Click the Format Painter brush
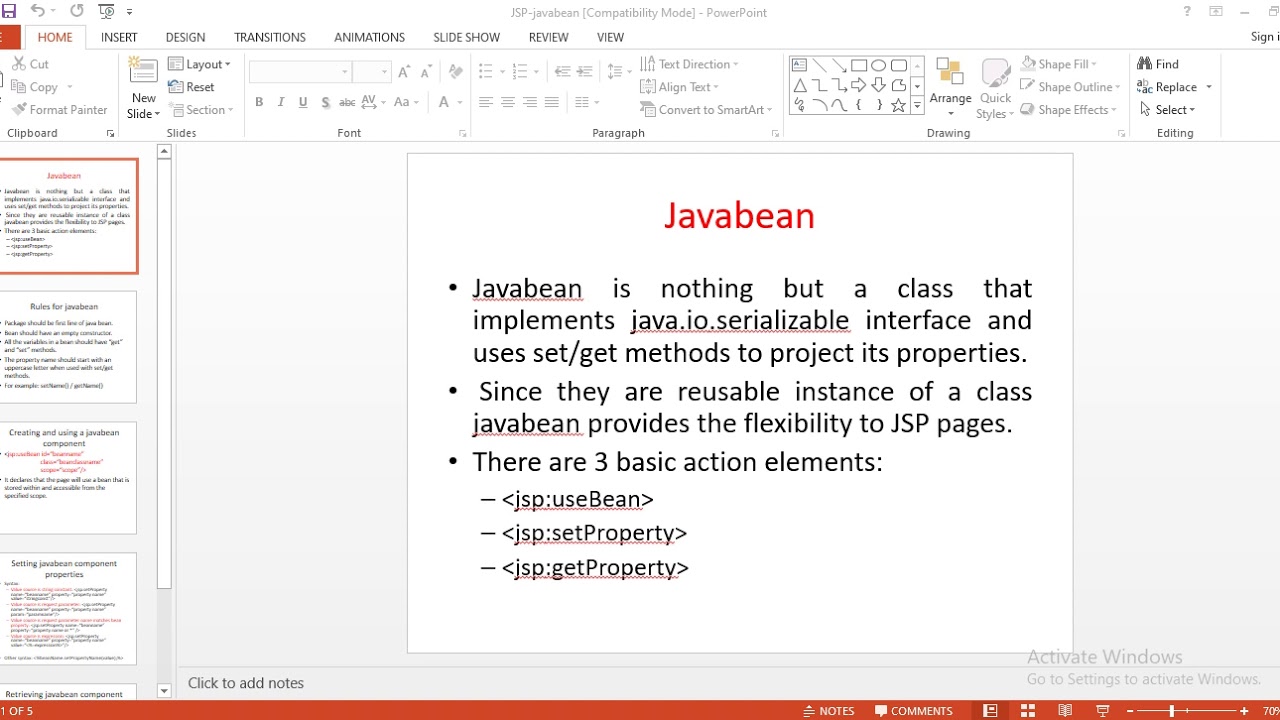This screenshot has width=1280, height=720. pos(60,110)
